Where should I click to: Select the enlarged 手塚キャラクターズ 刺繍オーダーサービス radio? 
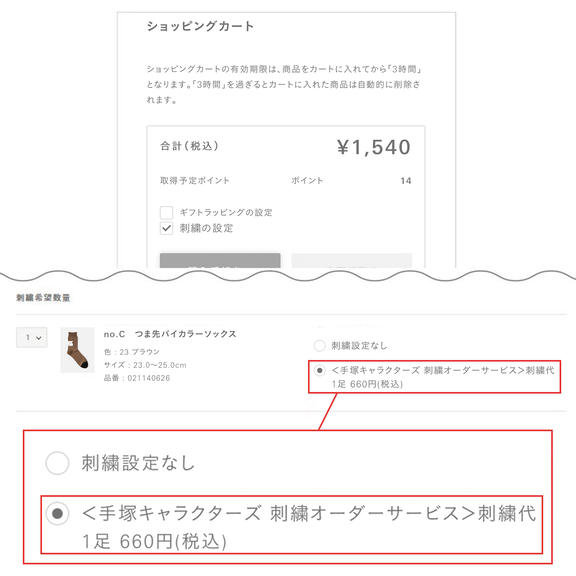point(57,513)
